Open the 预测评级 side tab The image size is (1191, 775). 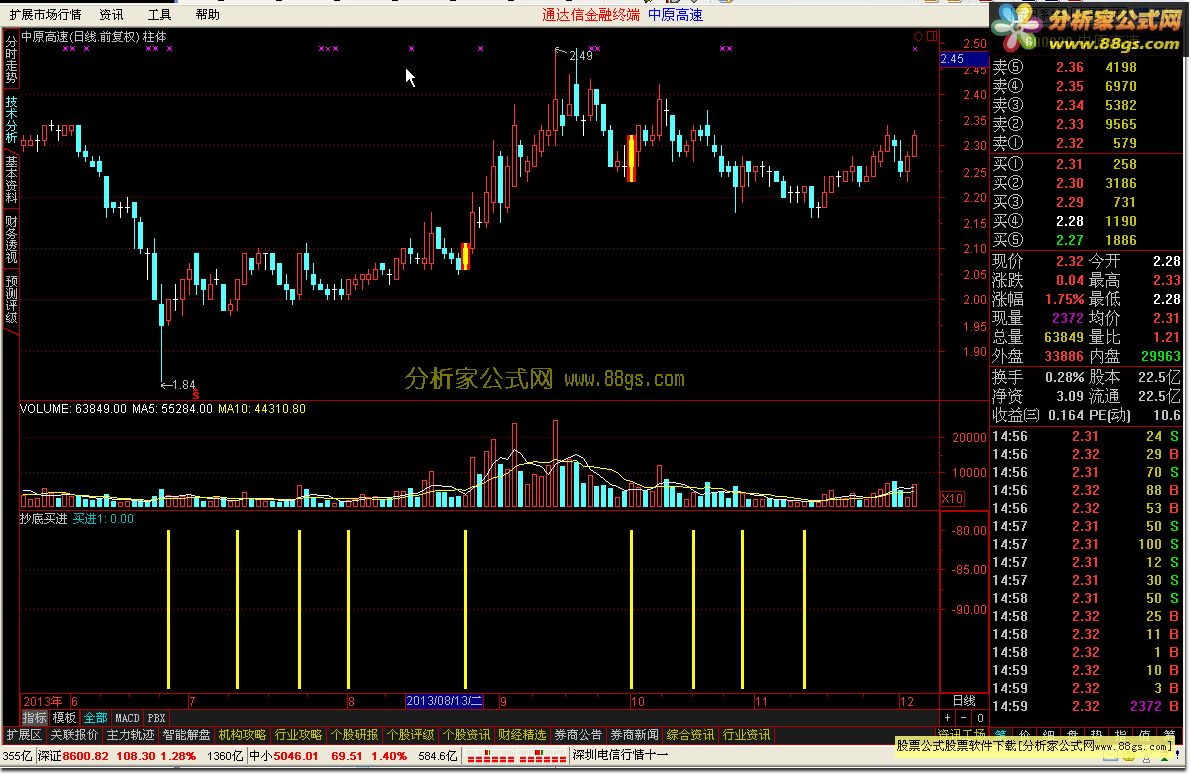pyautogui.click(x=11, y=299)
